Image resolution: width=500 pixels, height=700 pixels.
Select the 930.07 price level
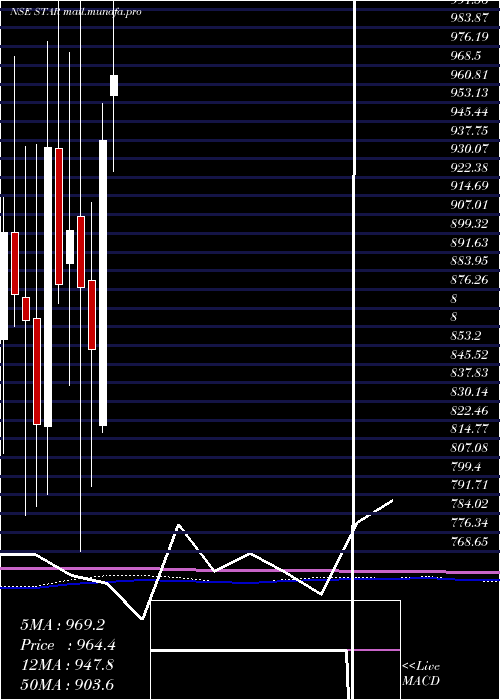[469, 149]
